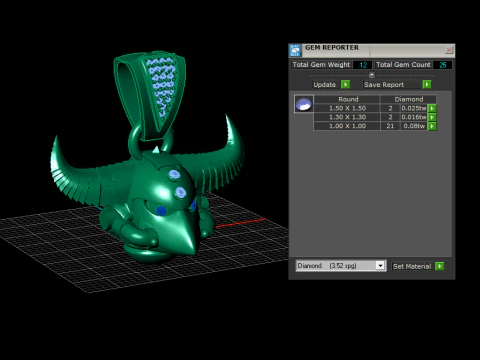Image resolution: width=480 pixels, height=360 pixels.
Task: Collapse the panel with the small round expander
Action: click(372, 75)
